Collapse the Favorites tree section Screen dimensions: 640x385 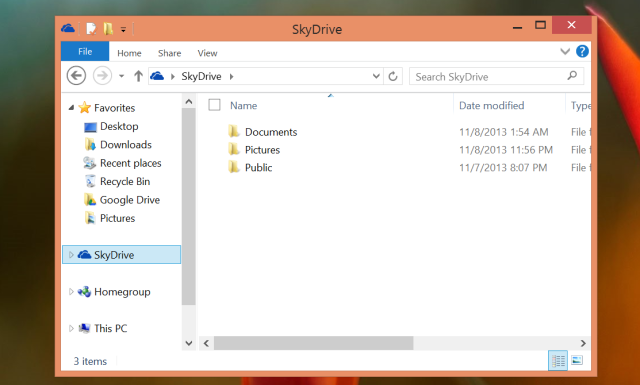(71, 107)
